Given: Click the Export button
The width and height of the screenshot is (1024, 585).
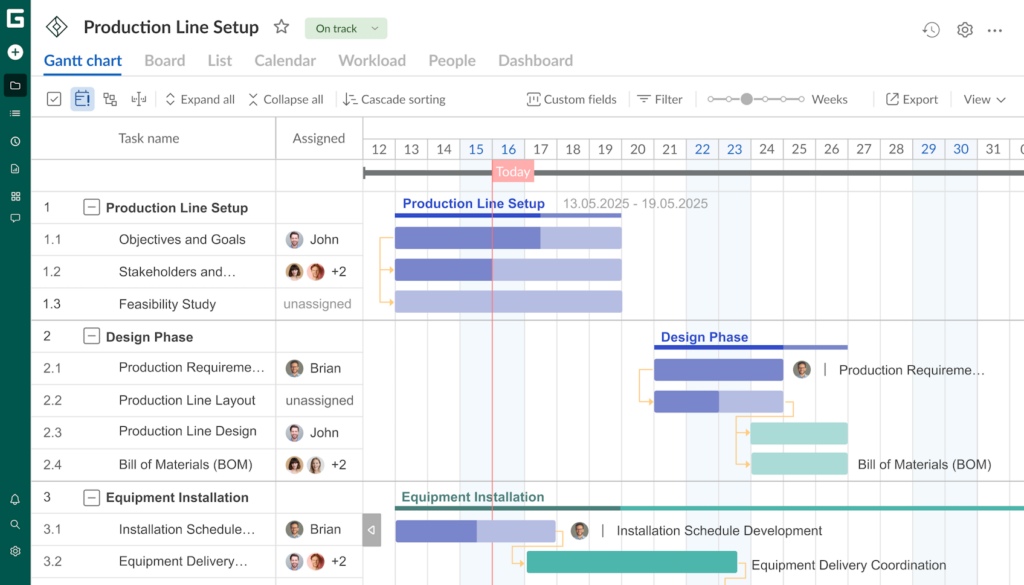Looking at the screenshot, I should pyautogui.click(x=911, y=99).
